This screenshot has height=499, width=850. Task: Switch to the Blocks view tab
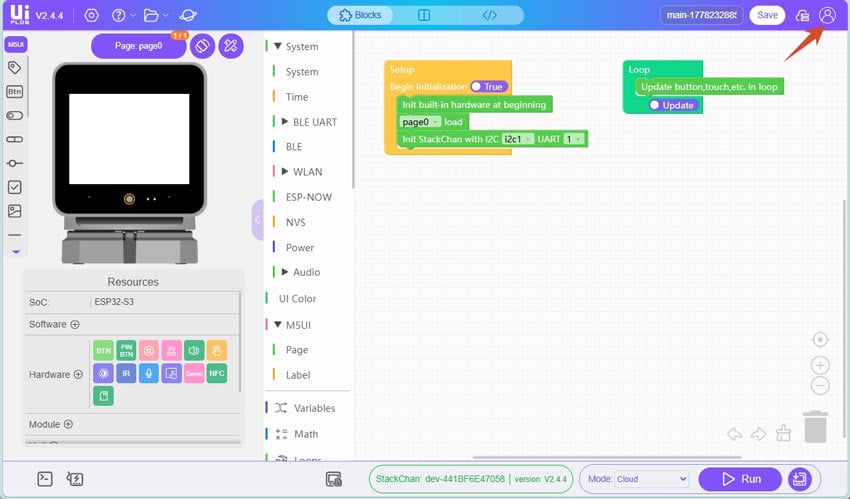coord(360,15)
